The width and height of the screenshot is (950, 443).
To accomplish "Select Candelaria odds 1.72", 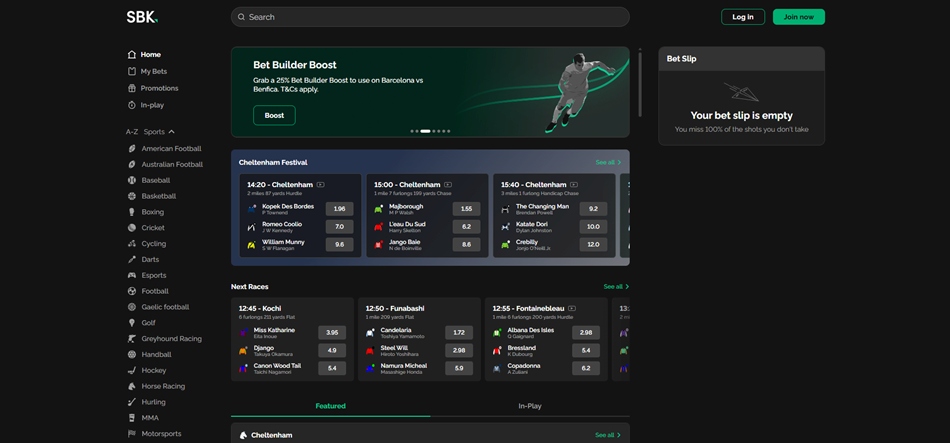I will tap(459, 333).
